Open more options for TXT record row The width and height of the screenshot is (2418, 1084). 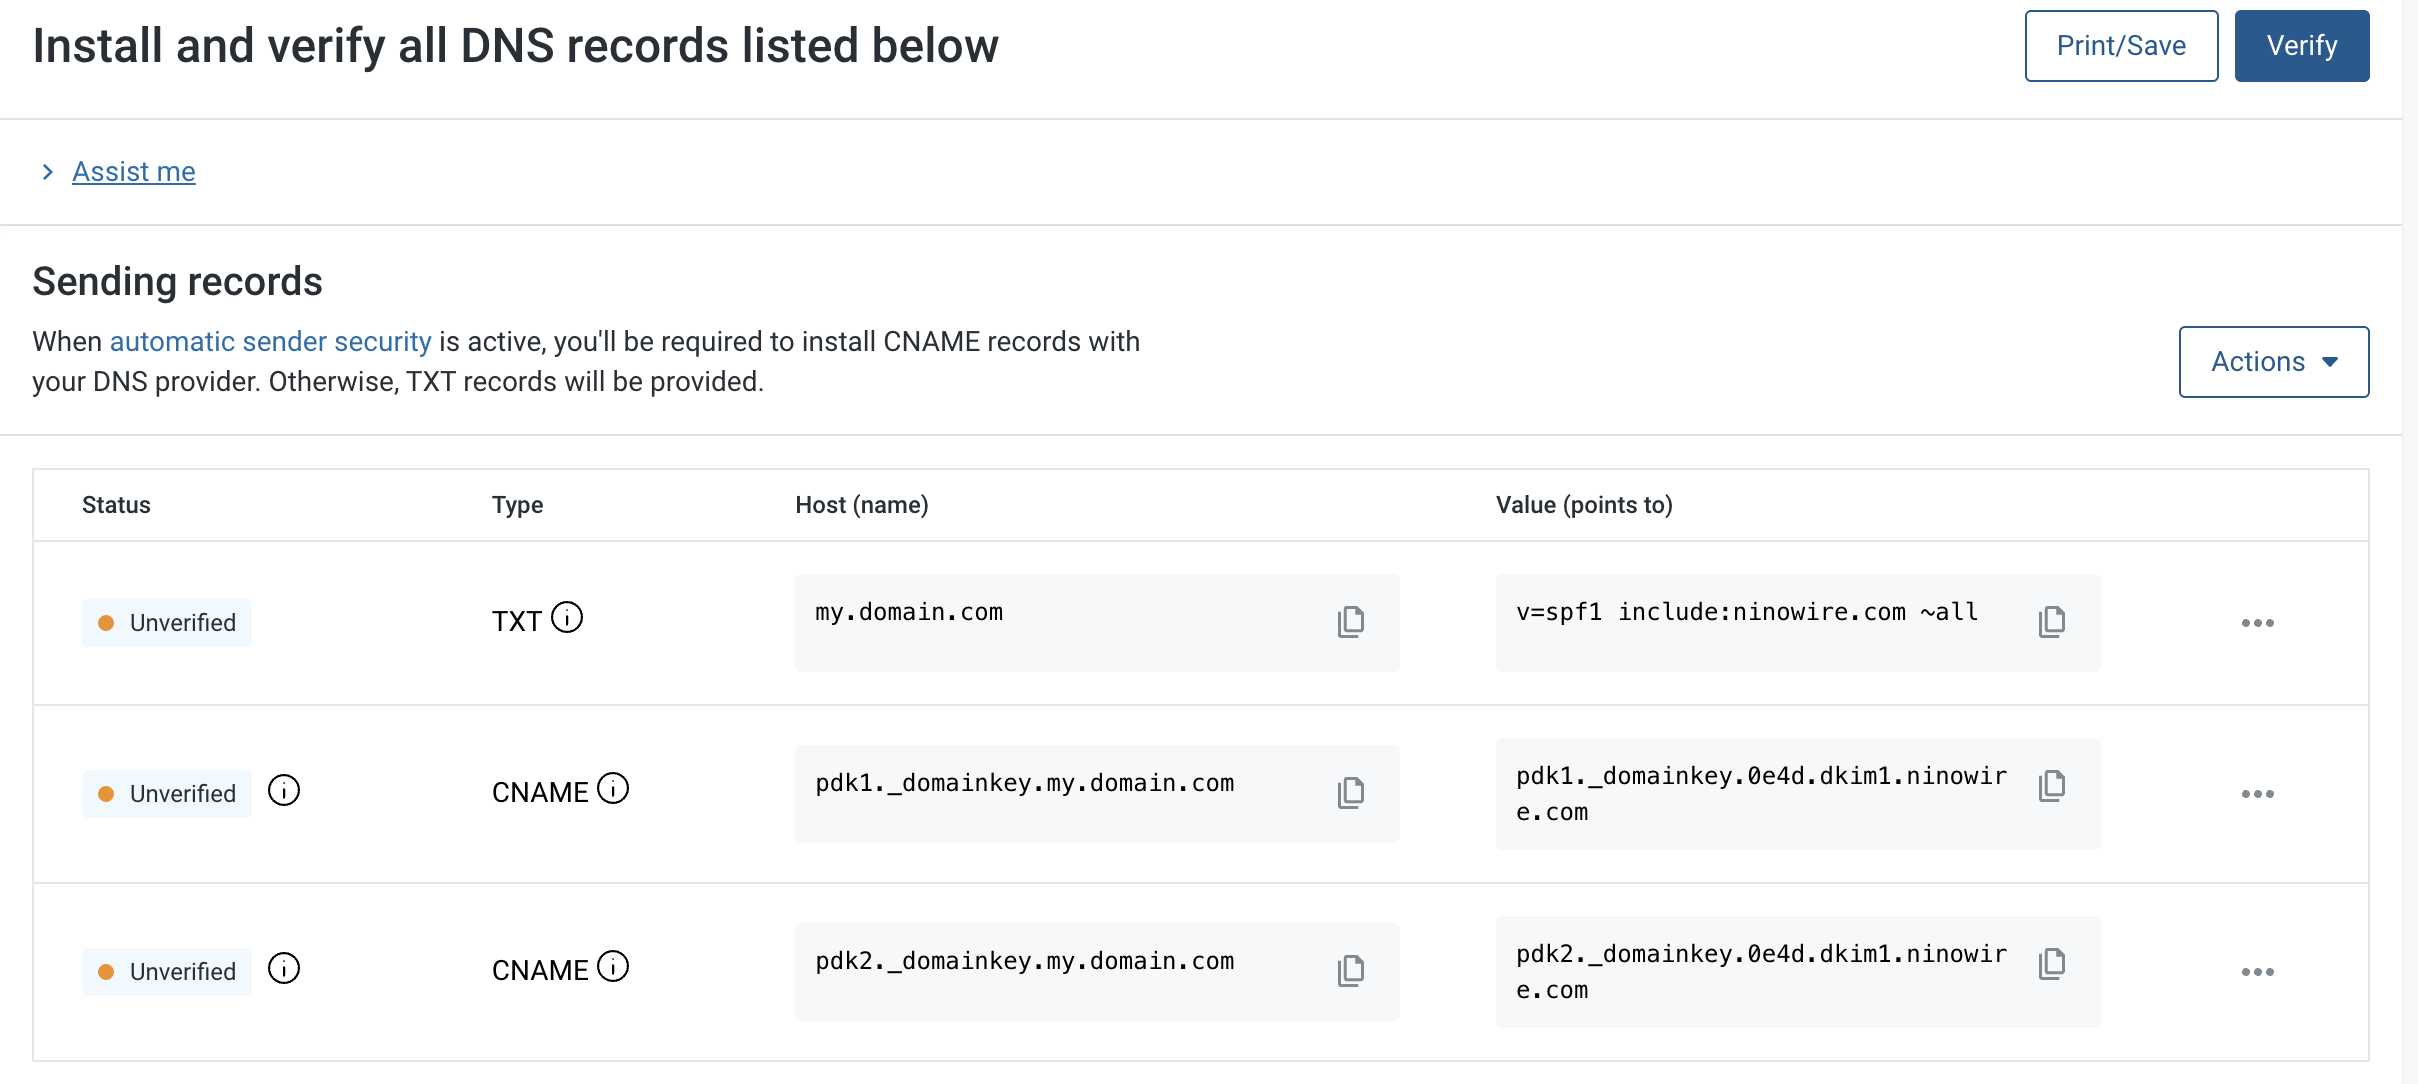[2257, 623]
